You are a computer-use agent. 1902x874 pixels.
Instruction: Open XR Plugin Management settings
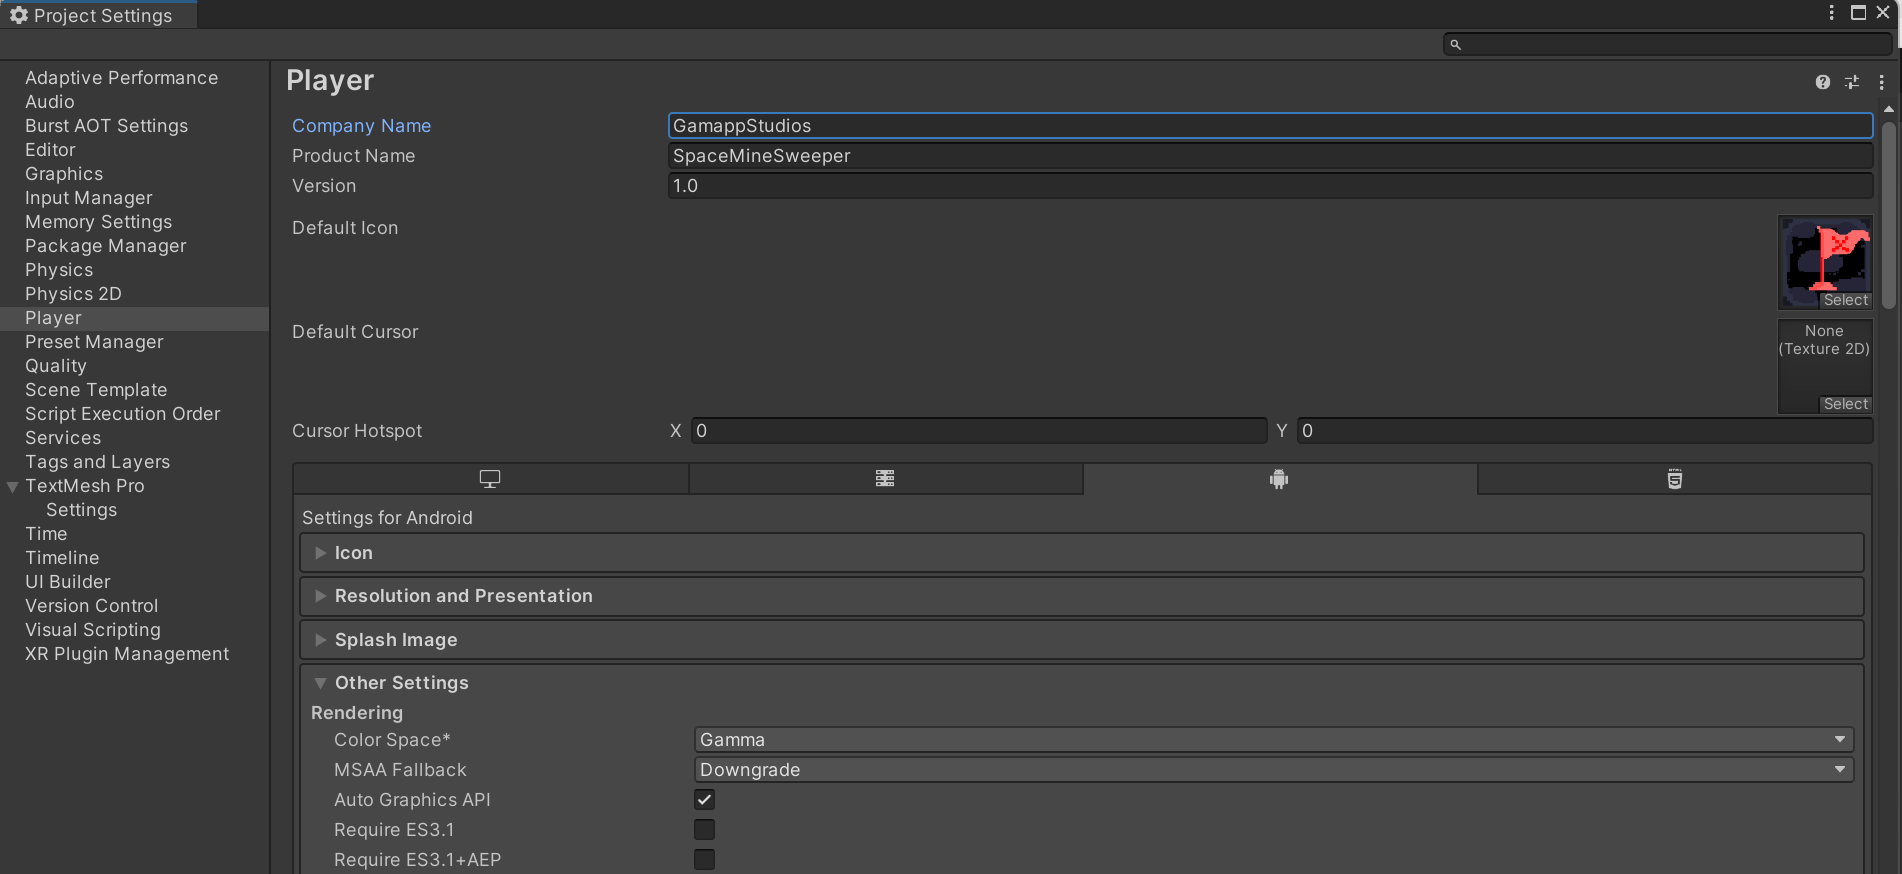(x=127, y=654)
